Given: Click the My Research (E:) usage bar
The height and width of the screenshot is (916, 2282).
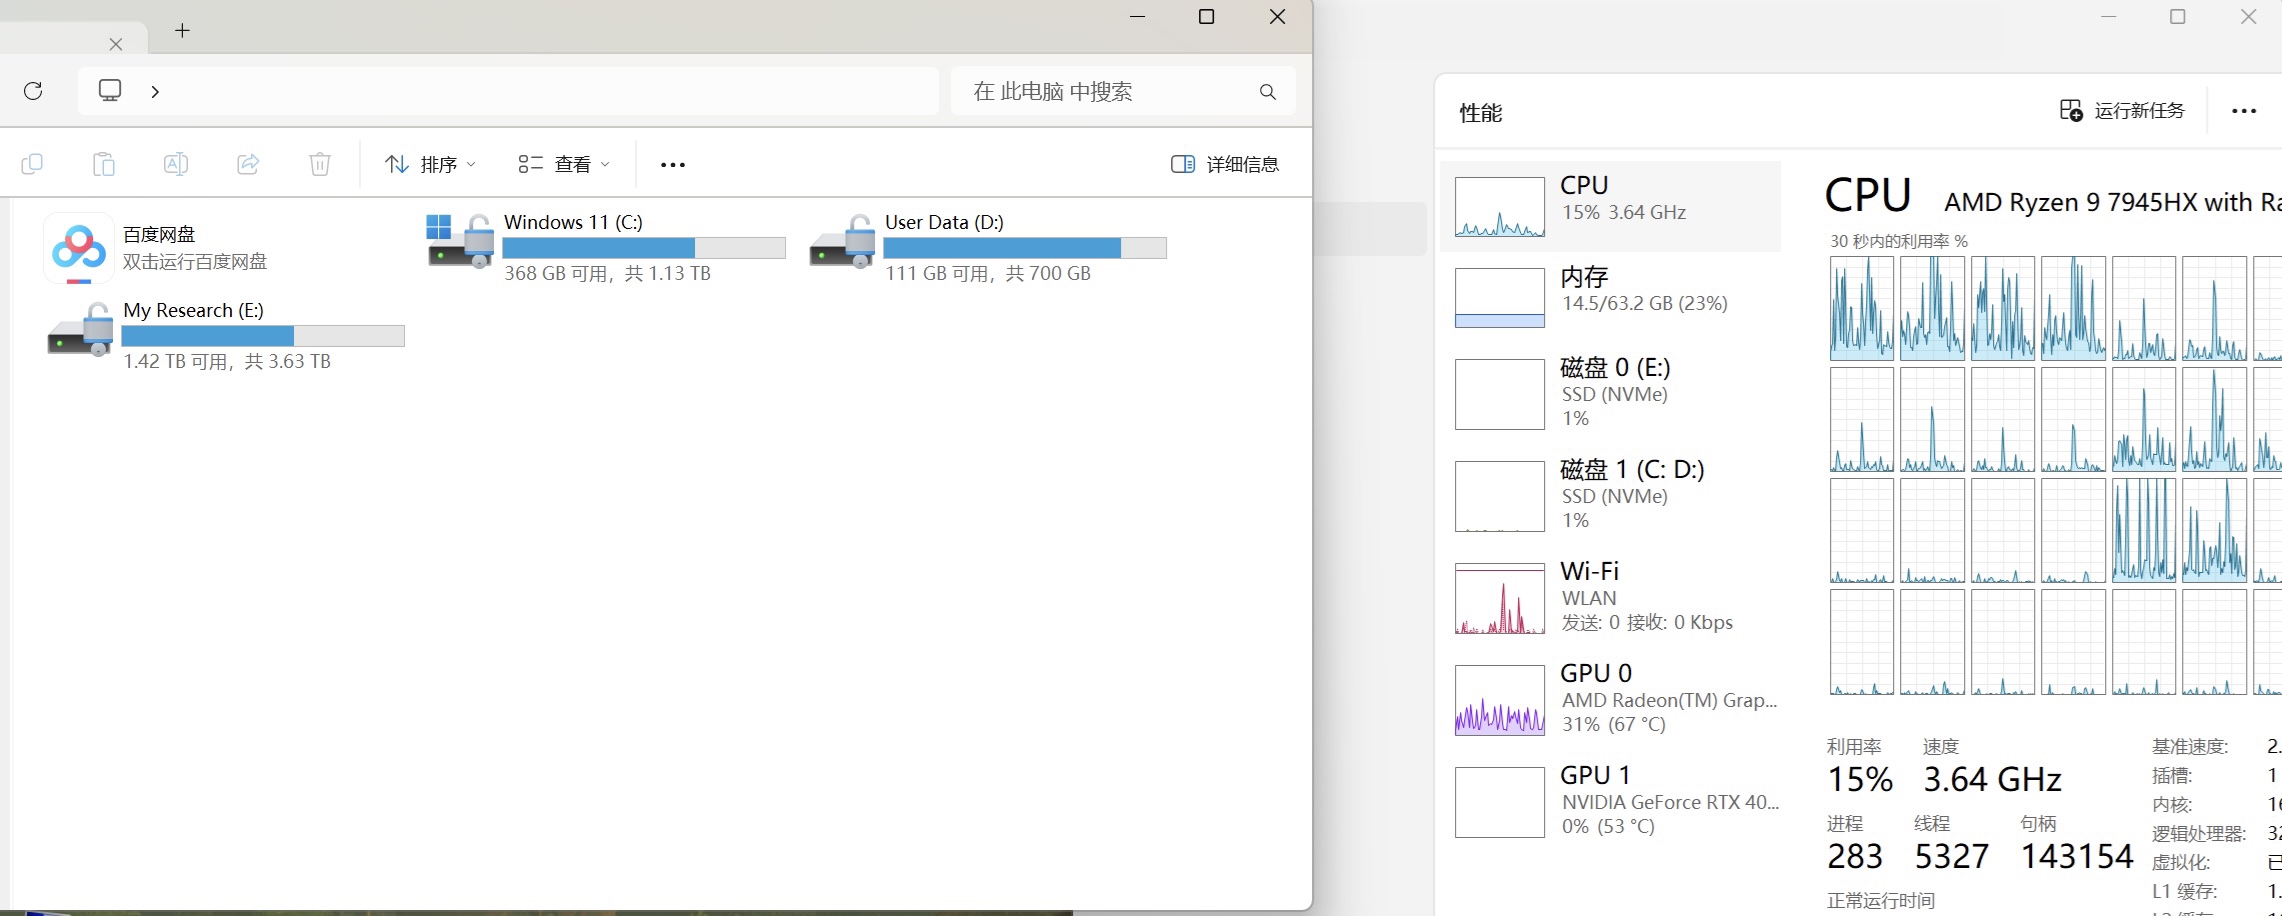Looking at the screenshot, I should 263,336.
